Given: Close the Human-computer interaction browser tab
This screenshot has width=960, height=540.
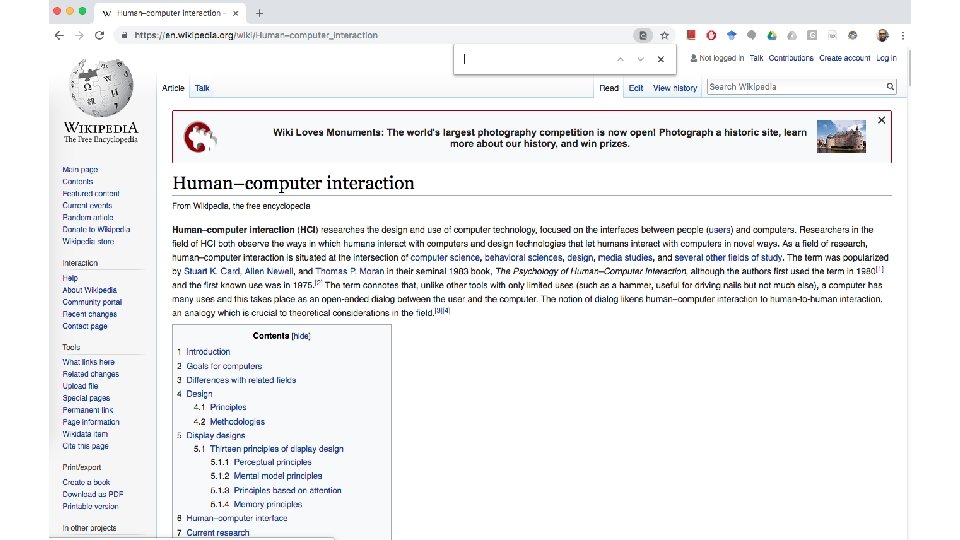Looking at the screenshot, I should click(236, 13).
